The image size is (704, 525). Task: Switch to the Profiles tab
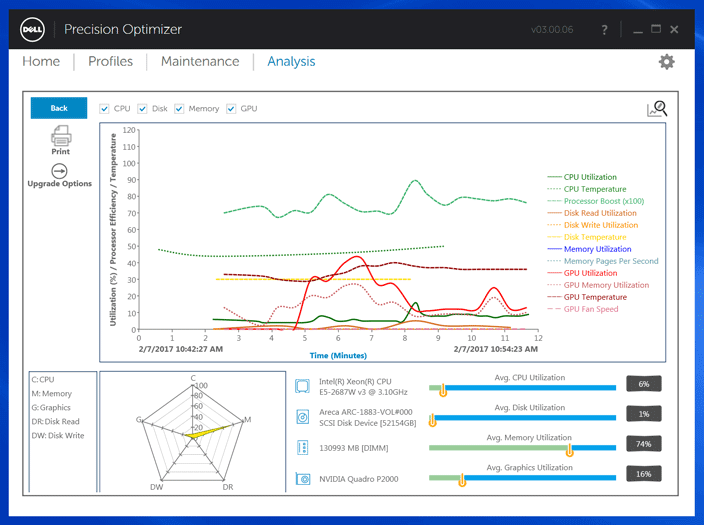tap(110, 62)
